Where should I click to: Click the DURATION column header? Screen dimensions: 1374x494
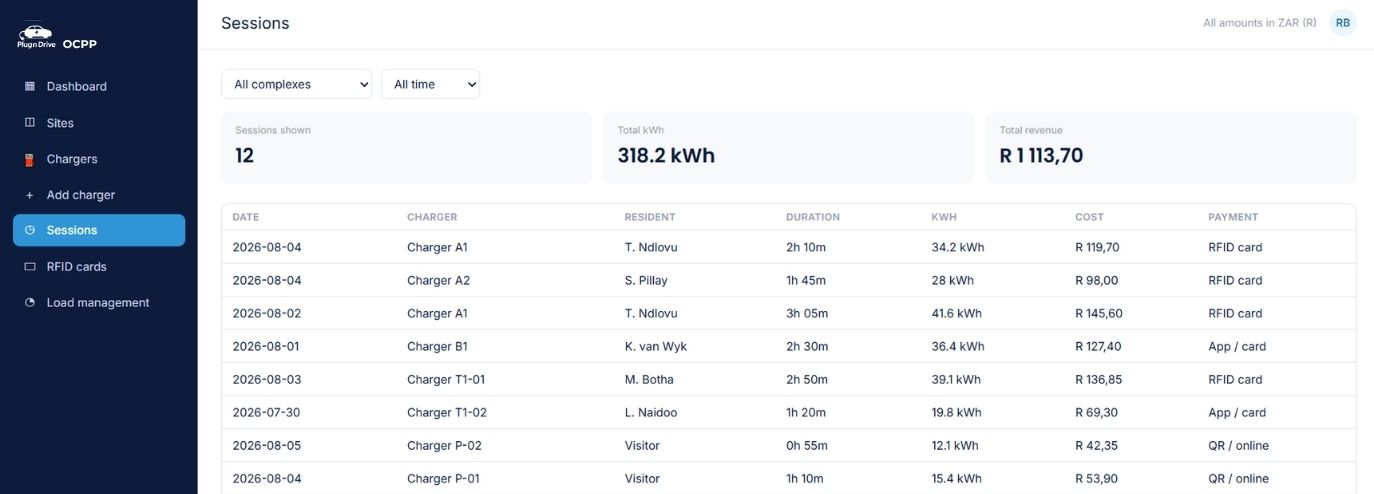click(813, 217)
